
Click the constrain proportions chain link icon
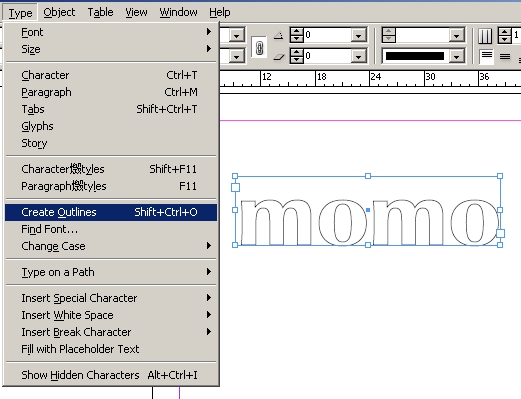[259, 48]
